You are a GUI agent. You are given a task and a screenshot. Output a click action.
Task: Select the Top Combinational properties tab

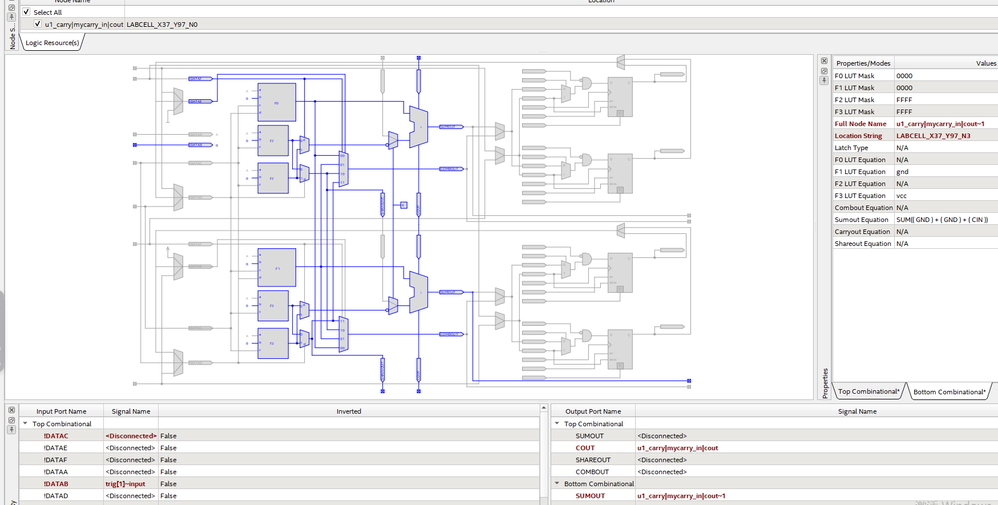pos(868,392)
